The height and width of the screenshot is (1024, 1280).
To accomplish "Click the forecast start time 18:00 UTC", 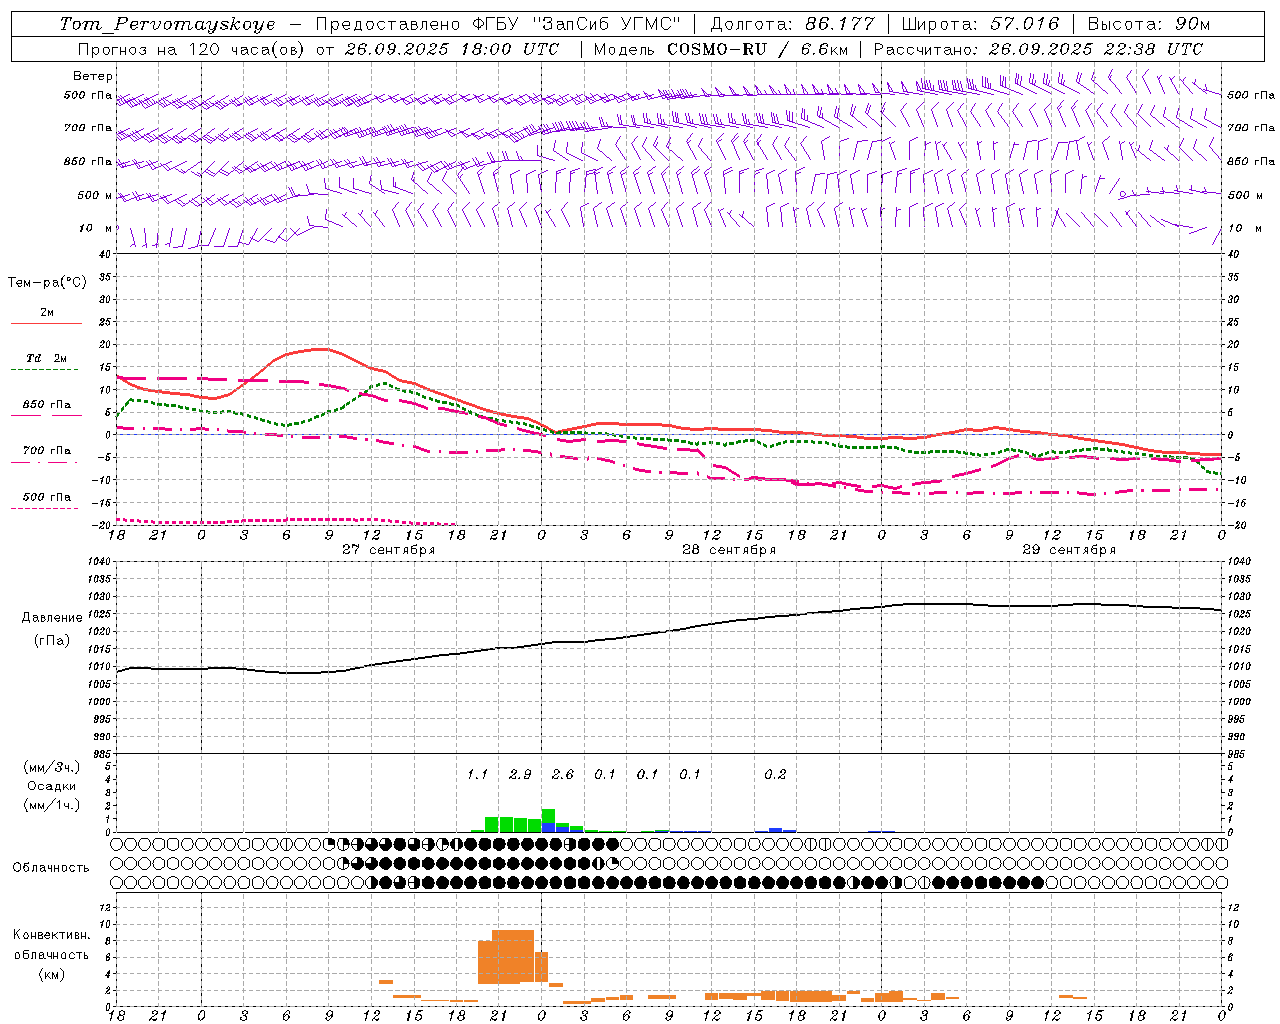I will (510, 49).
